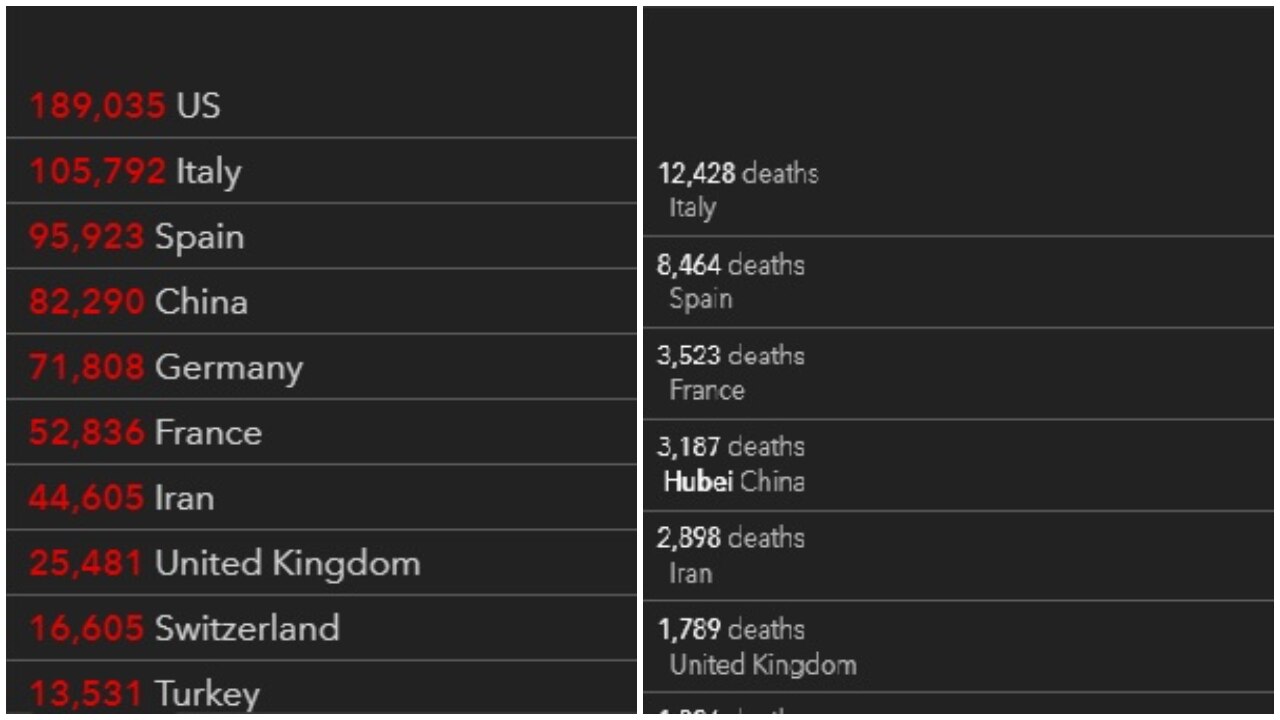Click the red 189,035 number
The width and height of the screenshot is (1280, 720).
[x=97, y=105]
